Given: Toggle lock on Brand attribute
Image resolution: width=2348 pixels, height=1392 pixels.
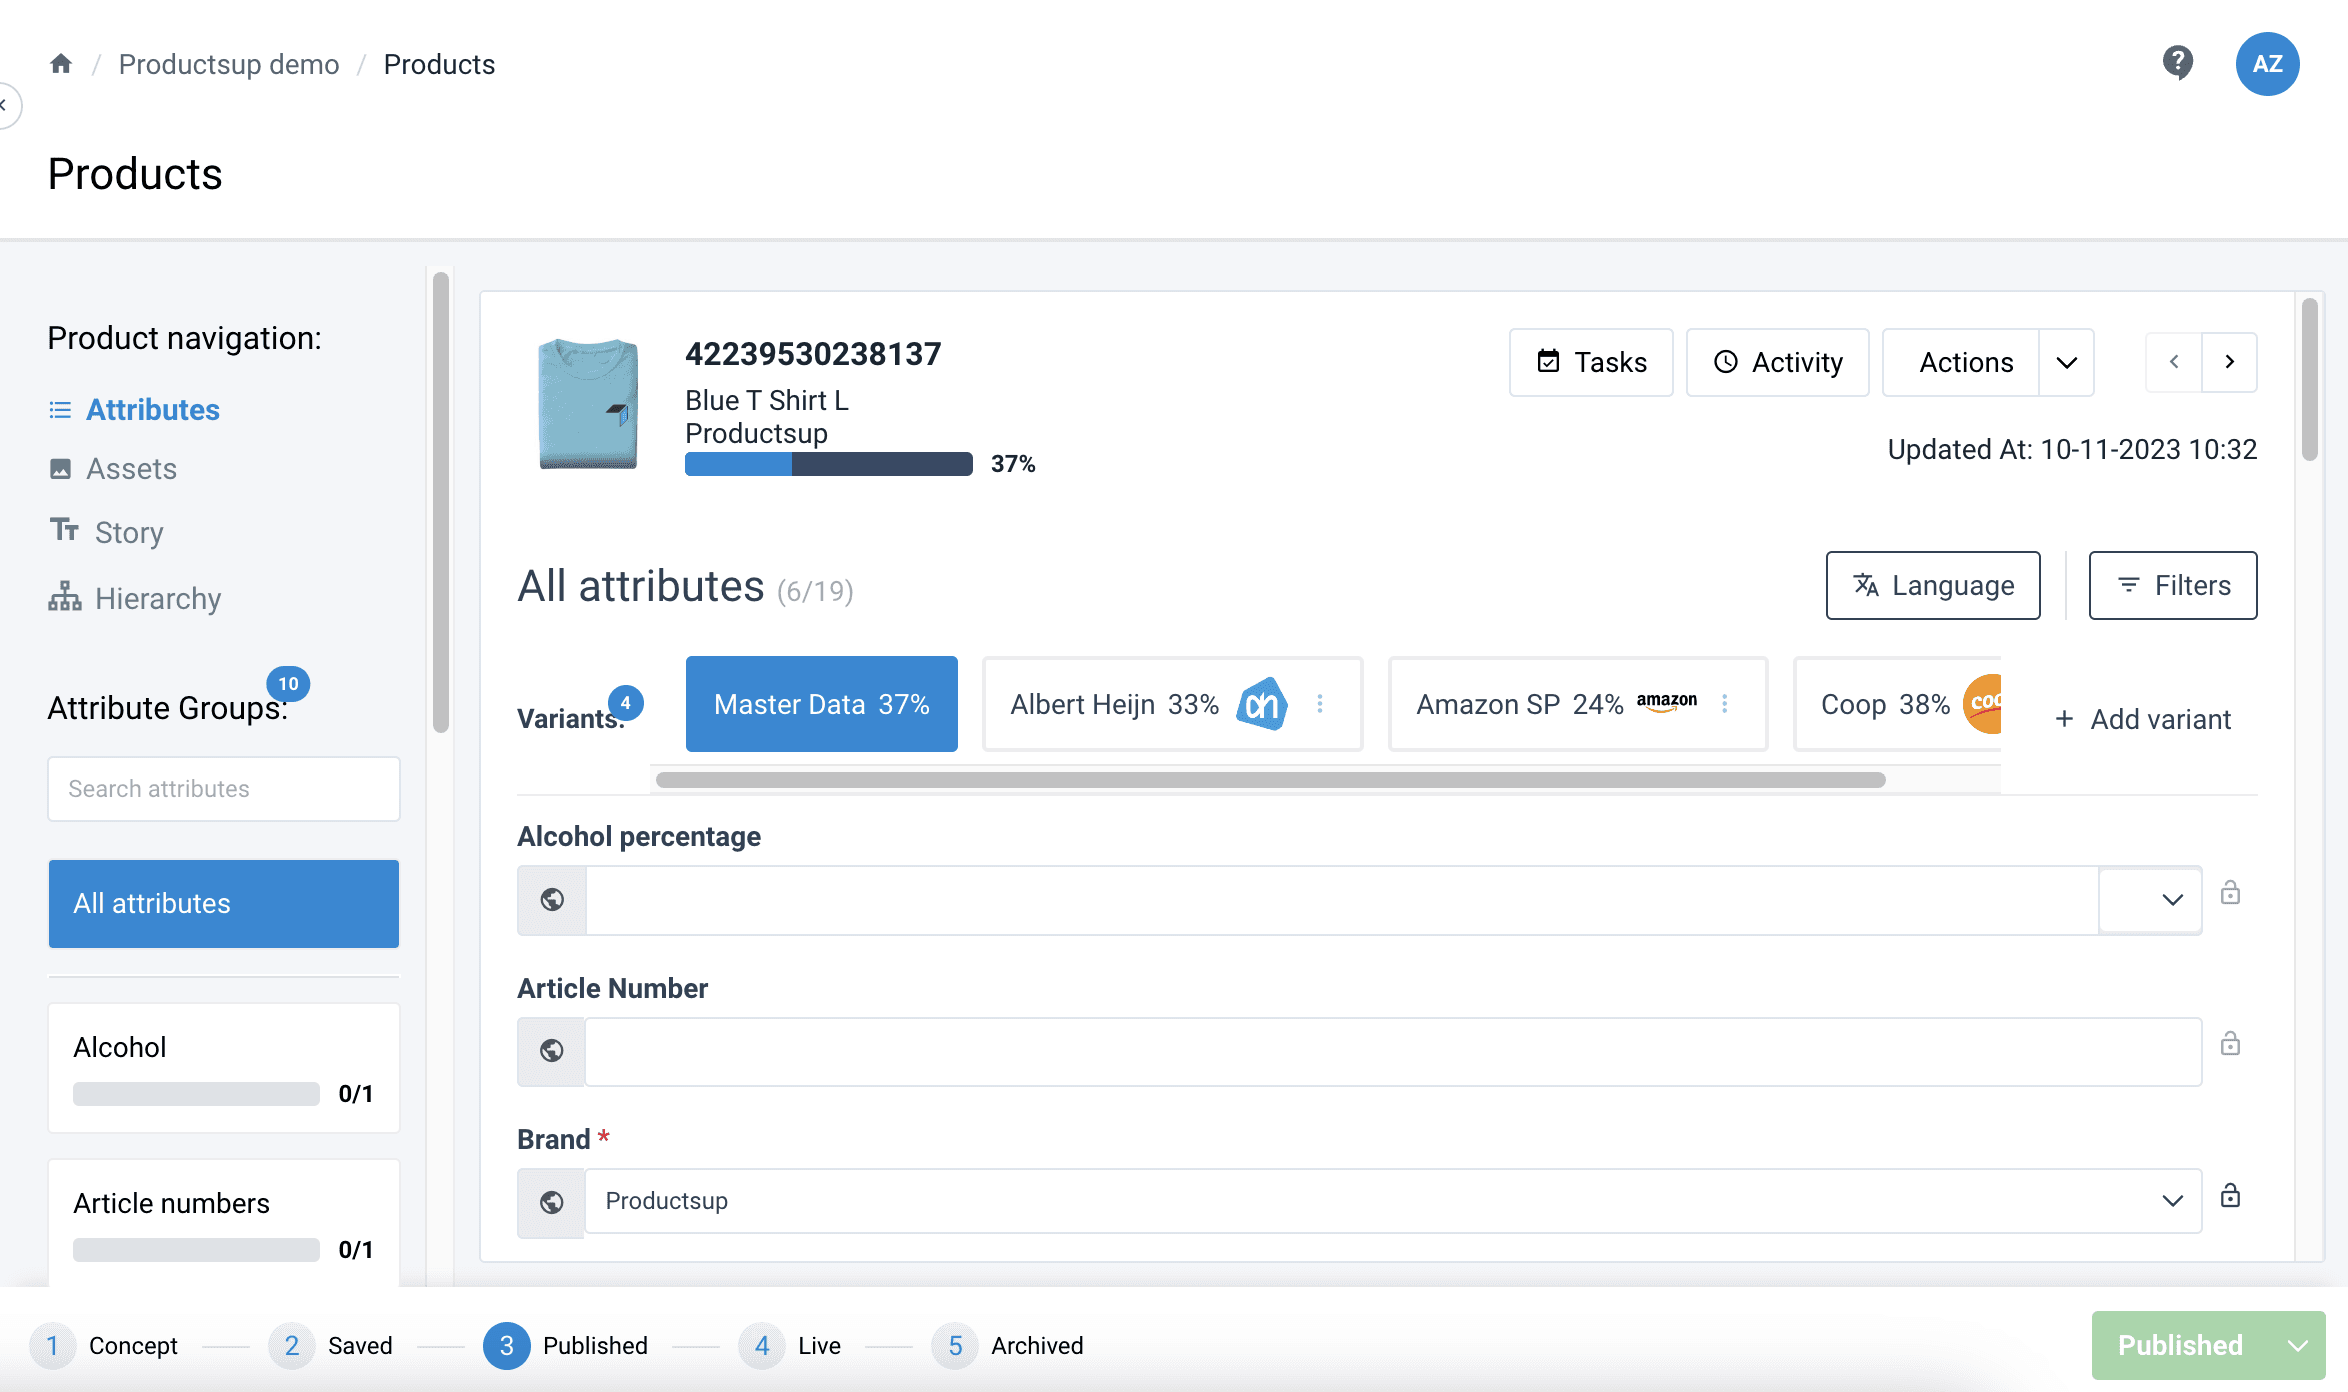Looking at the screenshot, I should coord(2230,1196).
